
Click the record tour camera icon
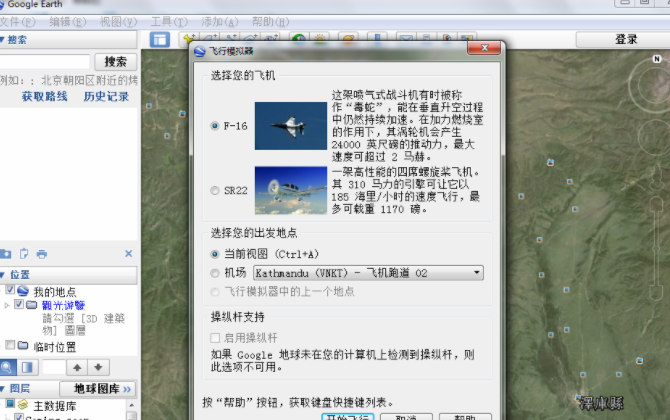coord(271,38)
